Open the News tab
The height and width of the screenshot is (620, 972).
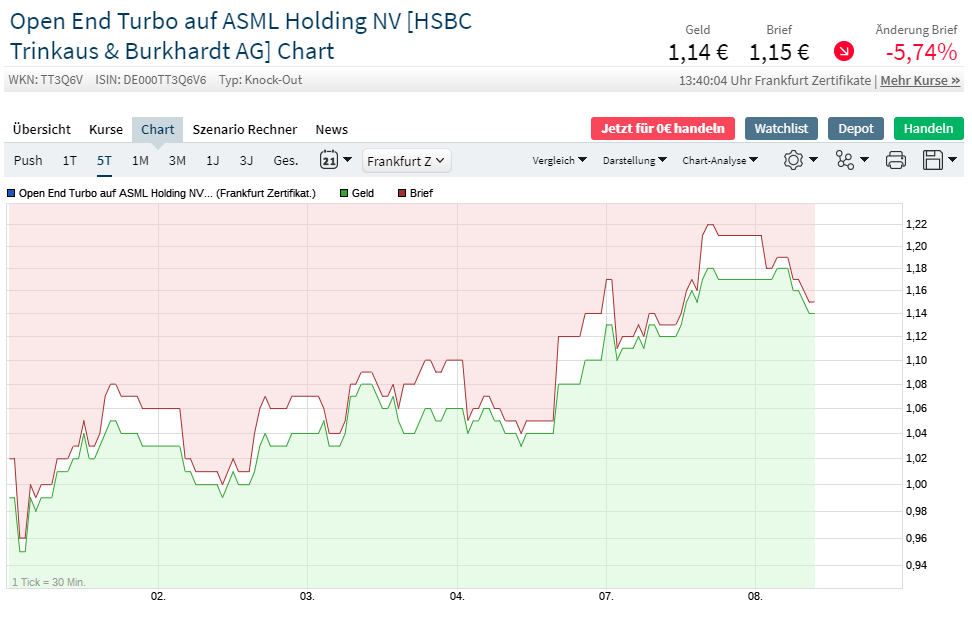(332, 130)
